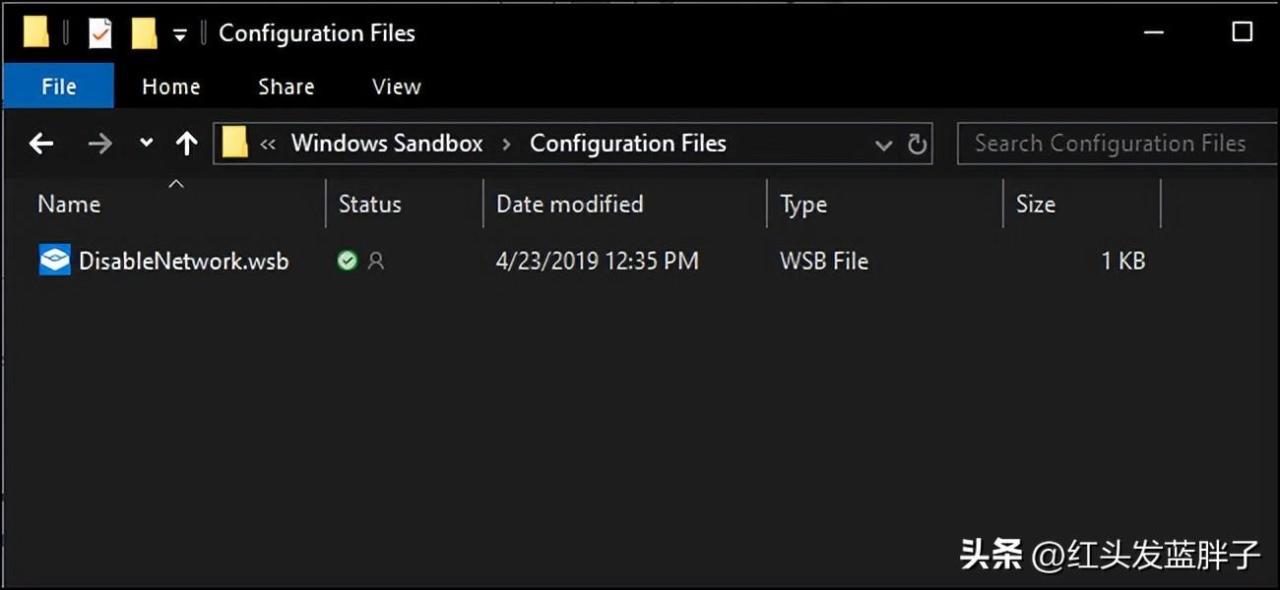Open the recent locations dropdown beside Forward arrow
The width and height of the screenshot is (1280, 590).
145,143
